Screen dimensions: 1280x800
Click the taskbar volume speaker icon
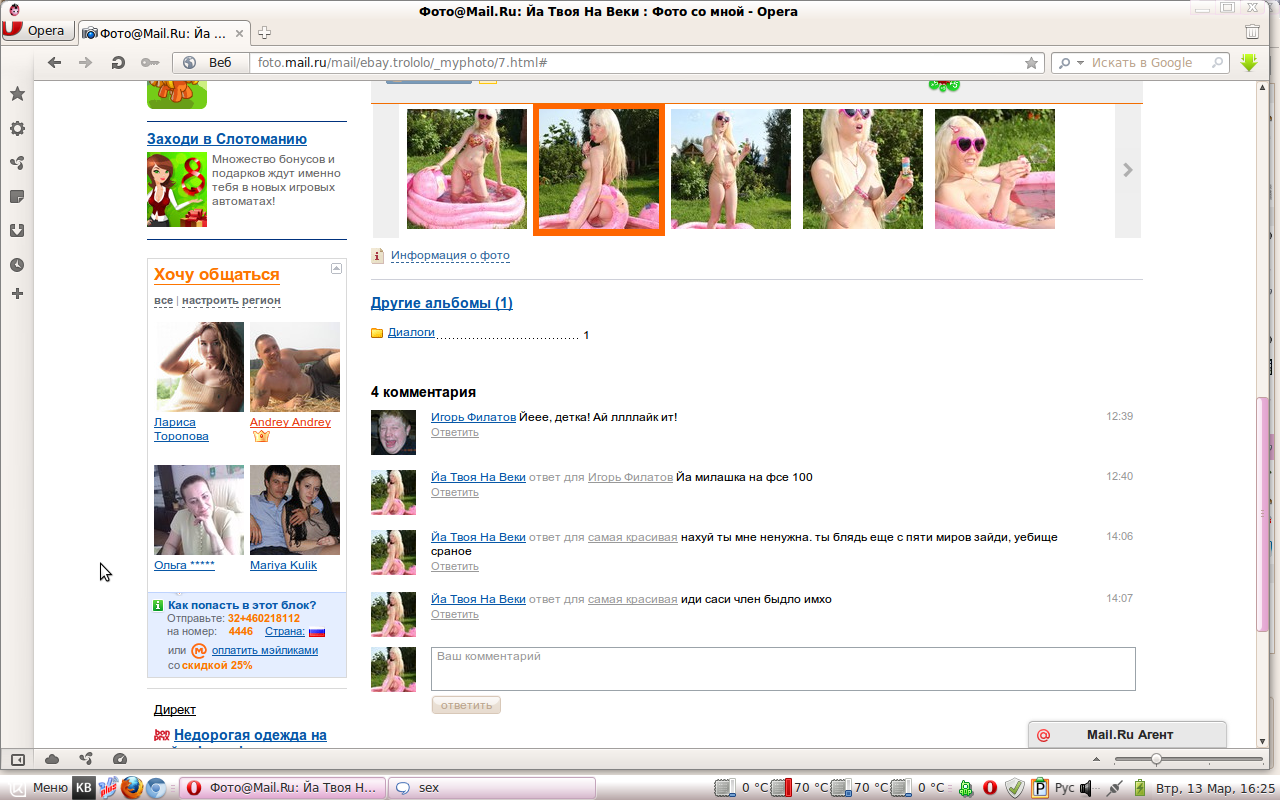tap(1087, 788)
